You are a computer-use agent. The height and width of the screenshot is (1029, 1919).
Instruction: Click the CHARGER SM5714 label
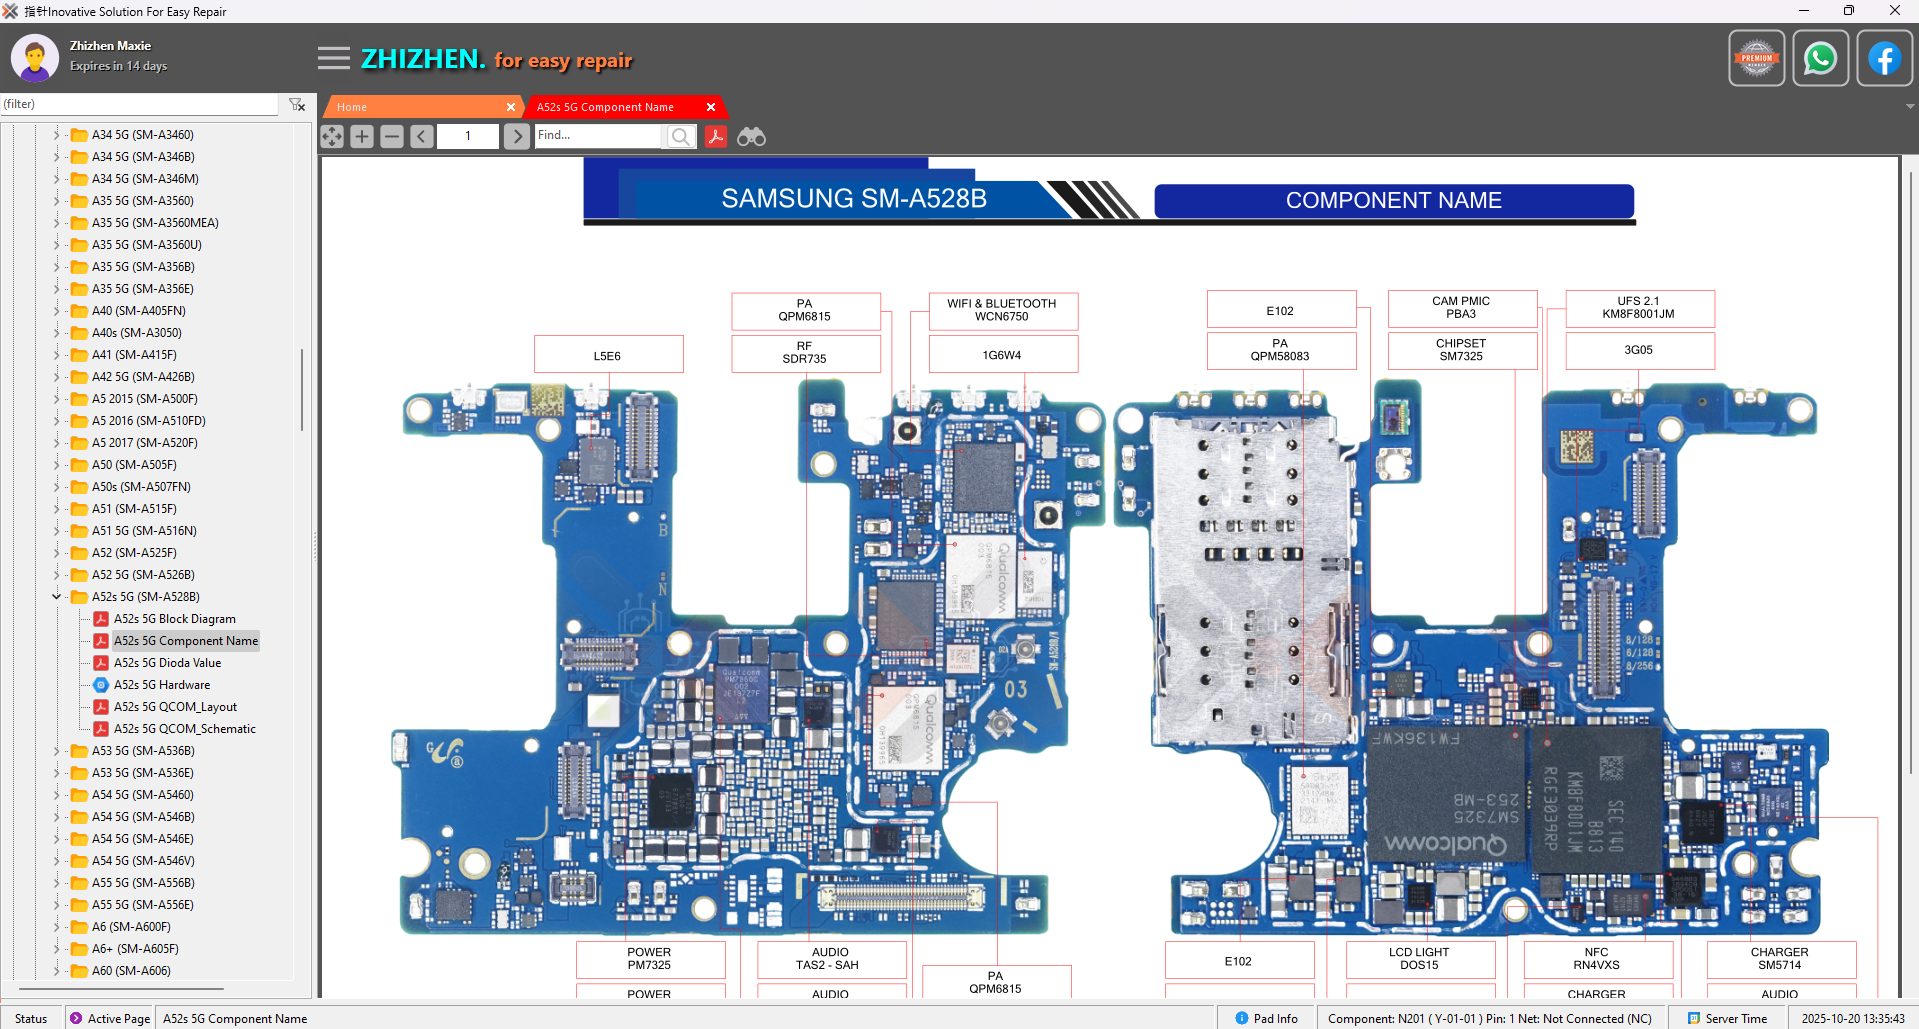[x=1780, y=959]
